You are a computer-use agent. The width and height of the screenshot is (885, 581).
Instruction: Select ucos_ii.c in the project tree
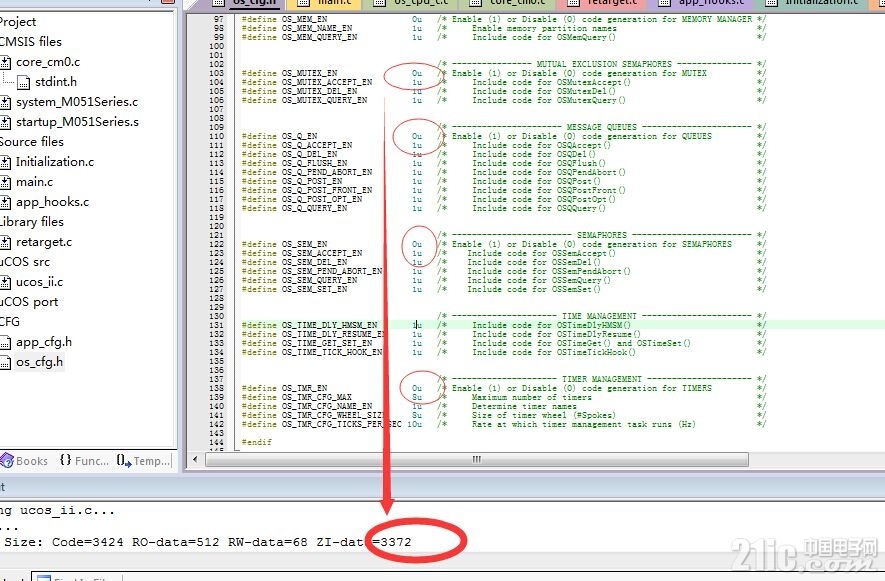(40, 282)
